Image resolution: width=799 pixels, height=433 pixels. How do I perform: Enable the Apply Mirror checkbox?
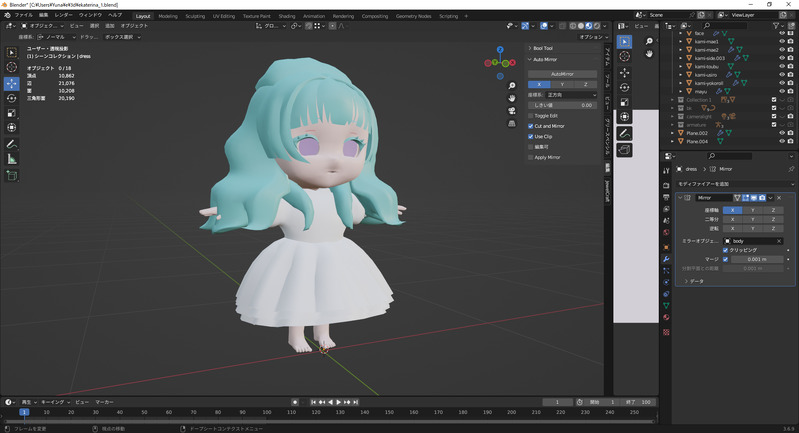tap(531, 157)
